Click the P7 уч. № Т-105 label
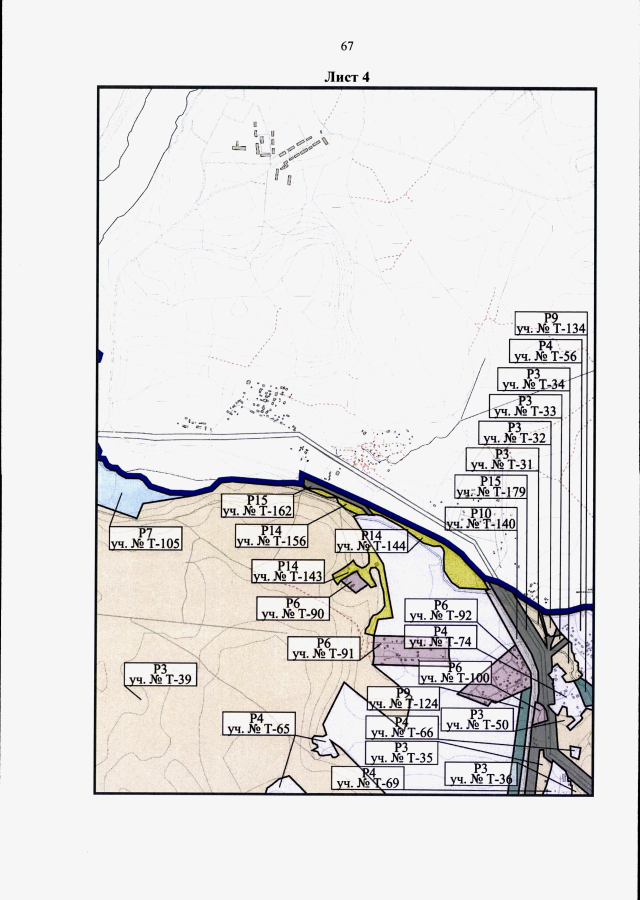640x900 pixels. (145, 538)
